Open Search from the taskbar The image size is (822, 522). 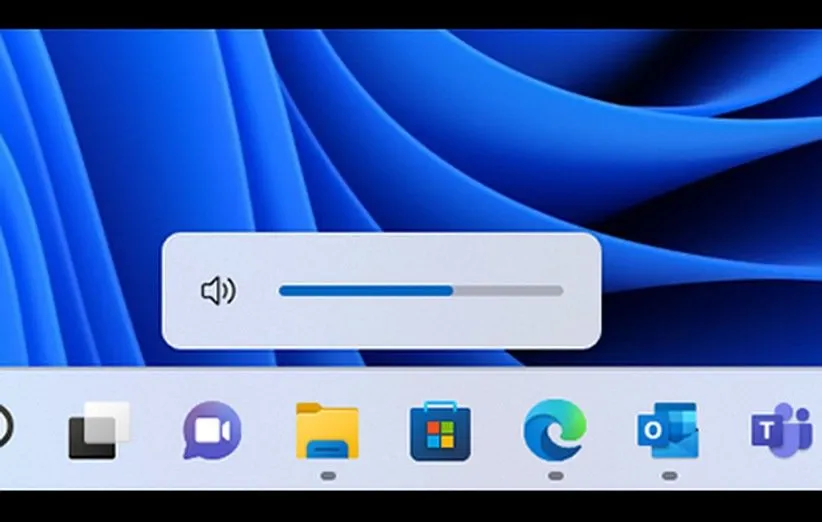[3, 428]
